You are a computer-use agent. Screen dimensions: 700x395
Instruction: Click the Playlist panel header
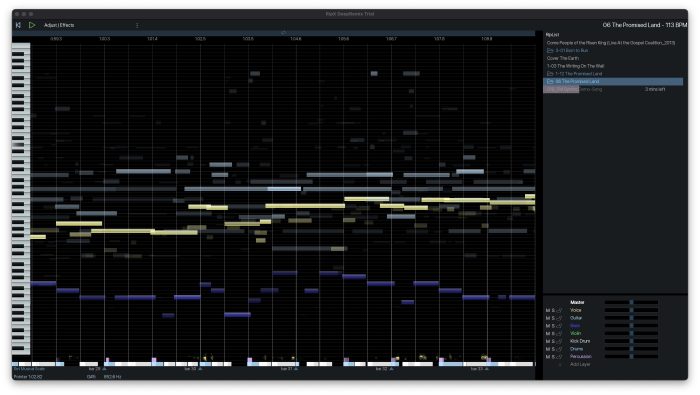(552, 35)
